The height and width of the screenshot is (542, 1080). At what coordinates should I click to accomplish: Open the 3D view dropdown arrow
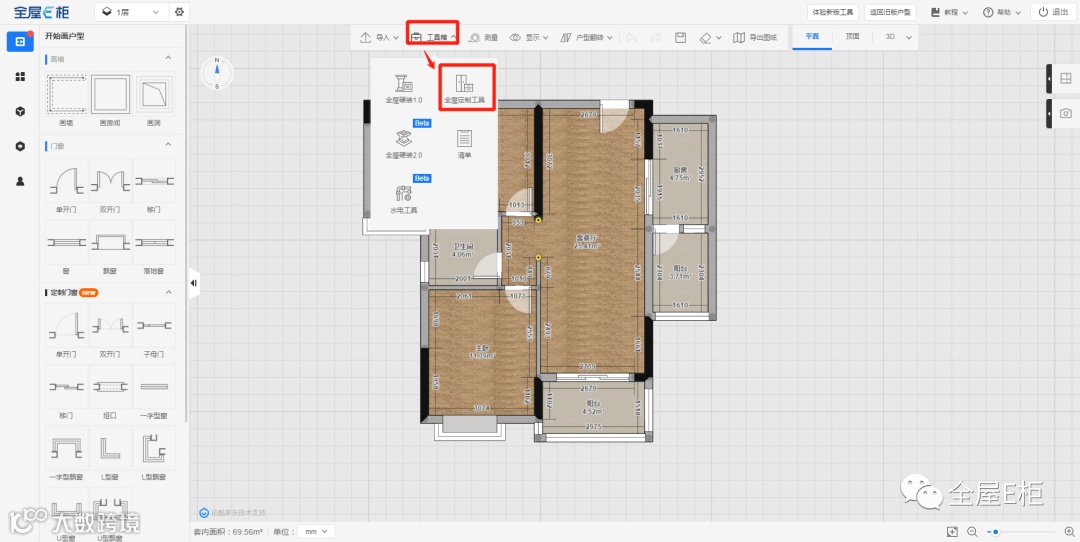[908, 37]
